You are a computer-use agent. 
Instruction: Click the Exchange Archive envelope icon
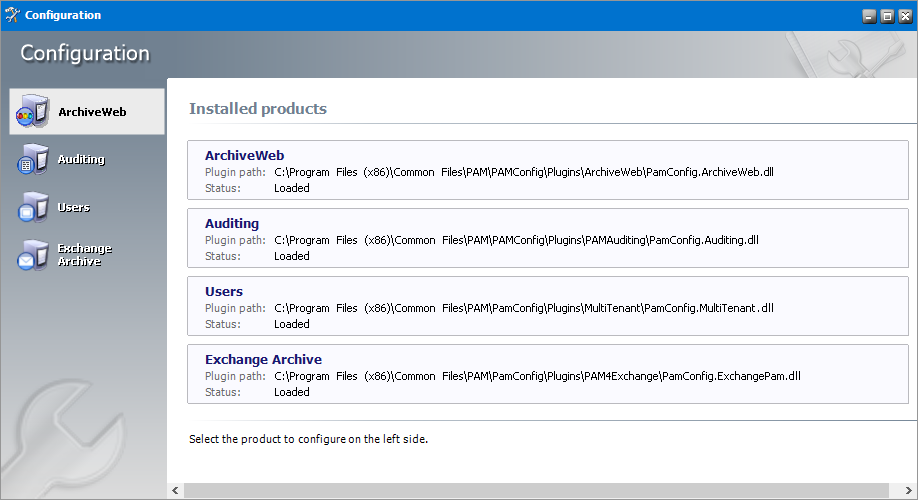pyautogui.click(x=32, y=255)
